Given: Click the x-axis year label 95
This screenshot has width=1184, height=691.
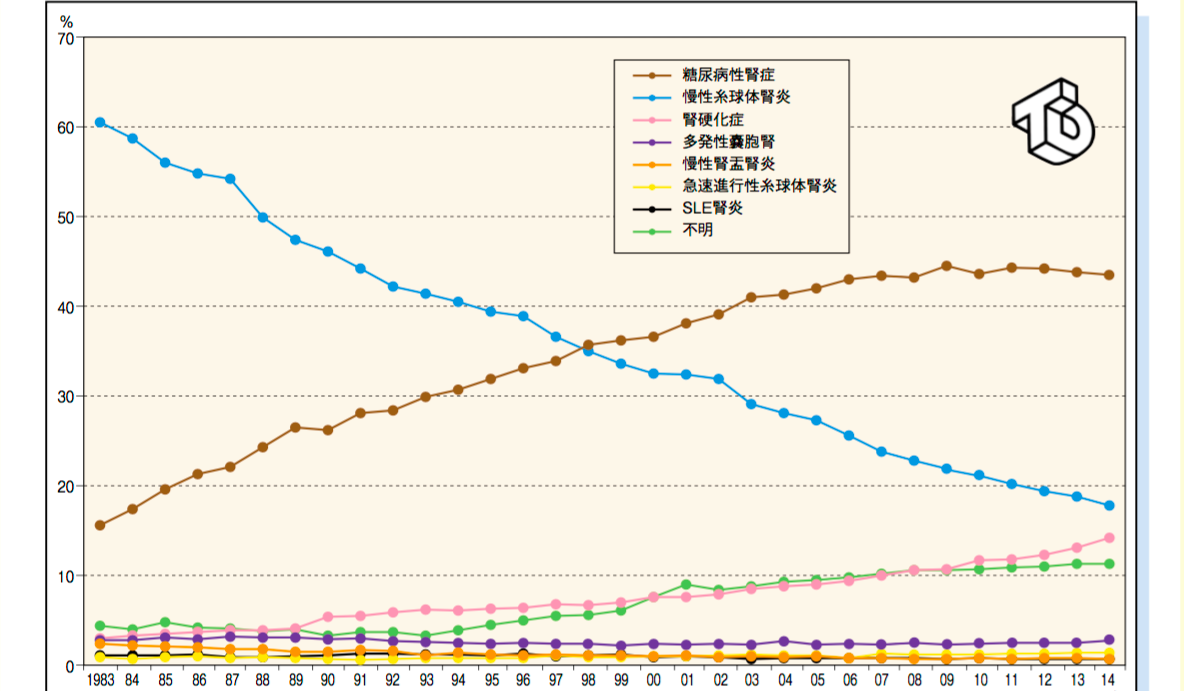Looking at the screenshot, I should pyautogui.click(x=491, y=680).
